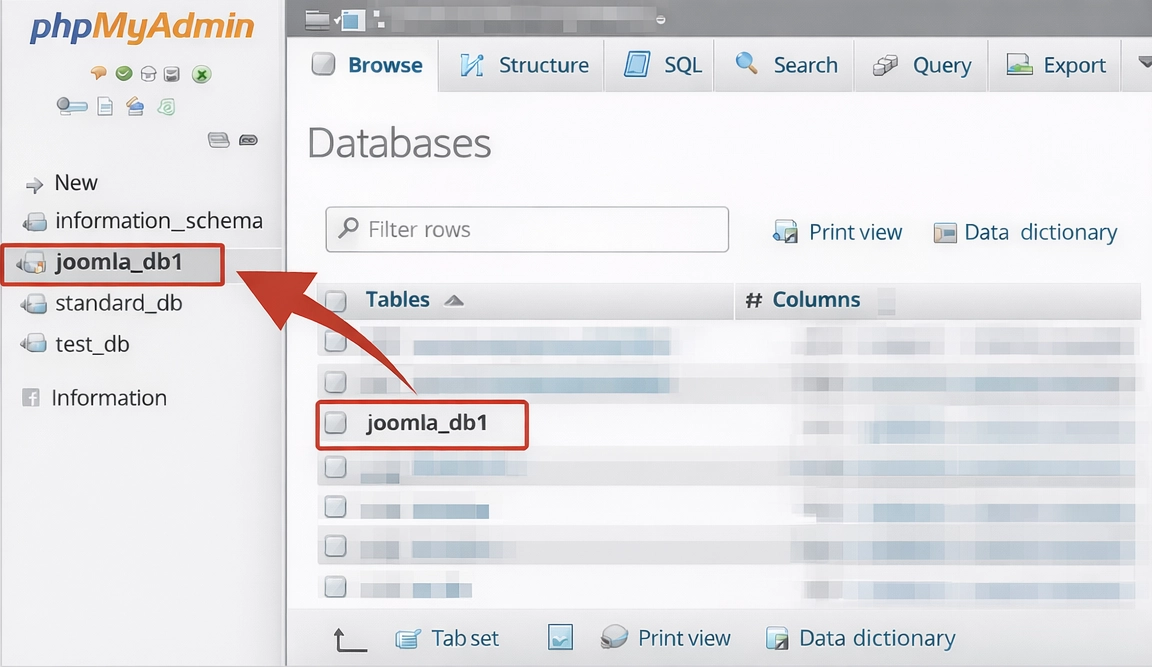This screenshot has height=667, width=1152.
Task: Click the small circle toggle in the top bar
Action: tap(660, 20)
